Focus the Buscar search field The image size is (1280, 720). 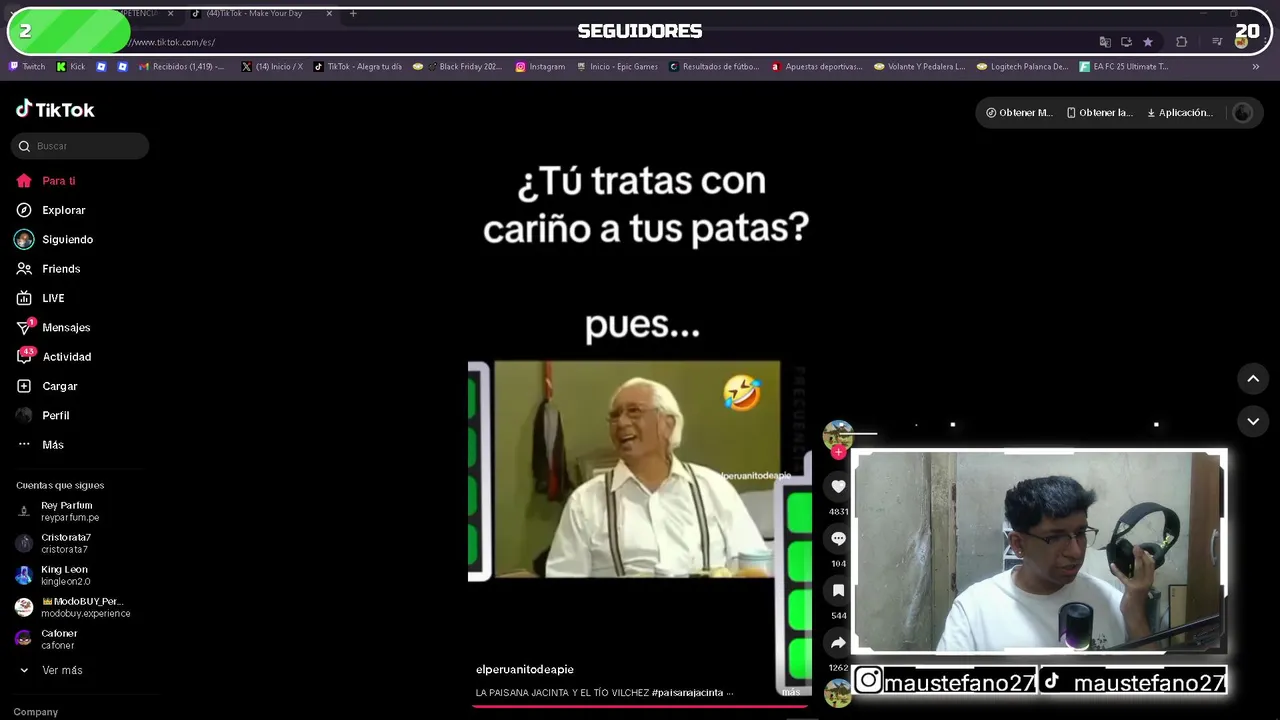(80, 146)
